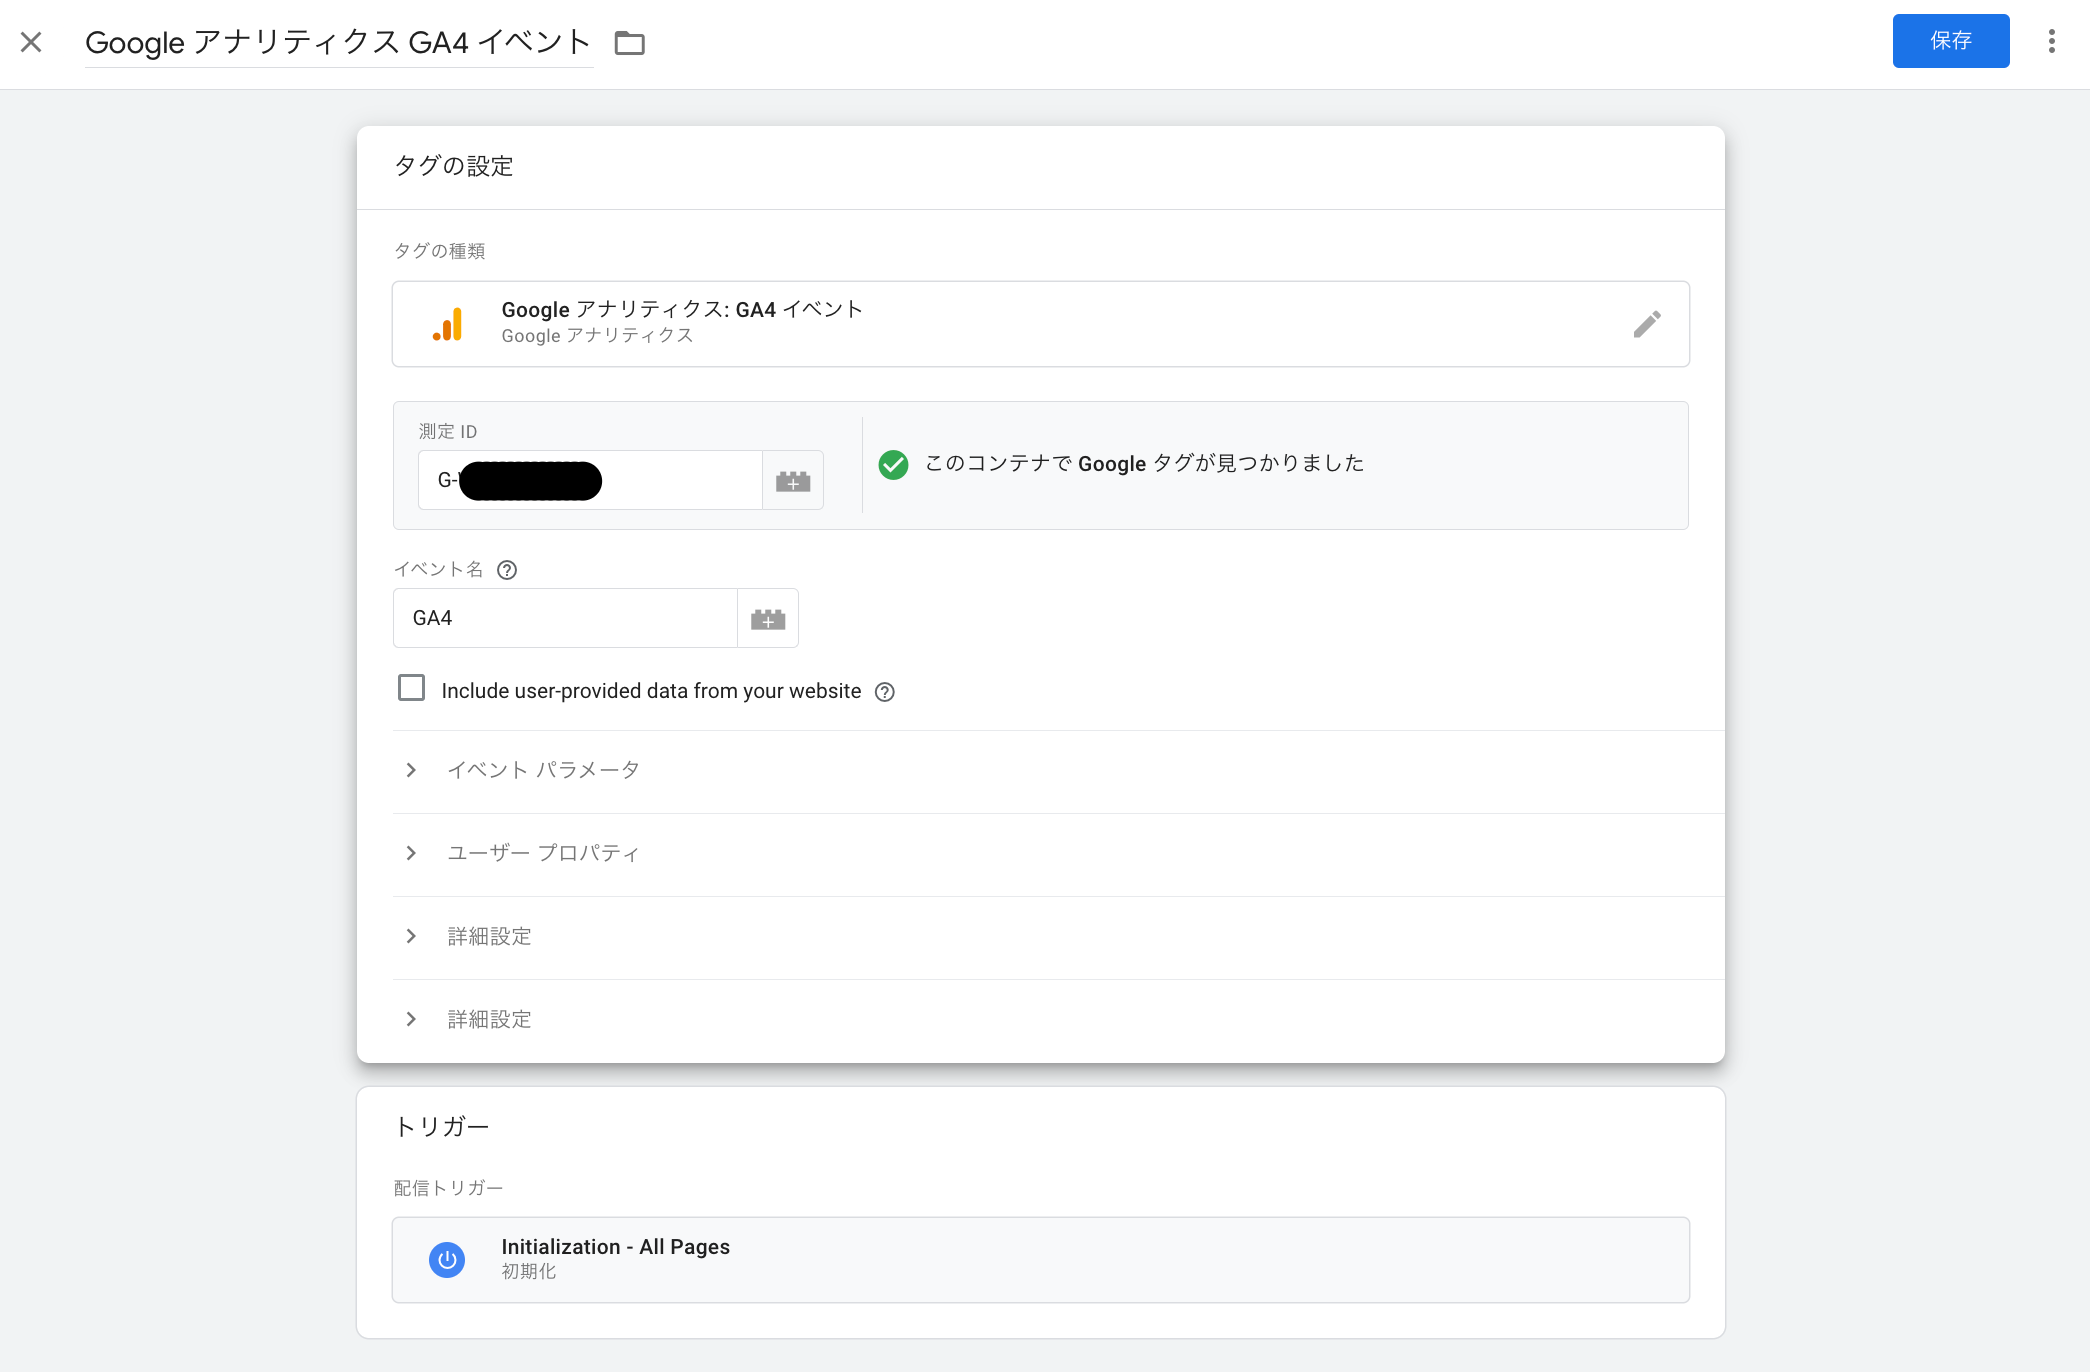Open the three-dot overflow menu
Screen dimensions: 2090x1372
[2052, 41]
